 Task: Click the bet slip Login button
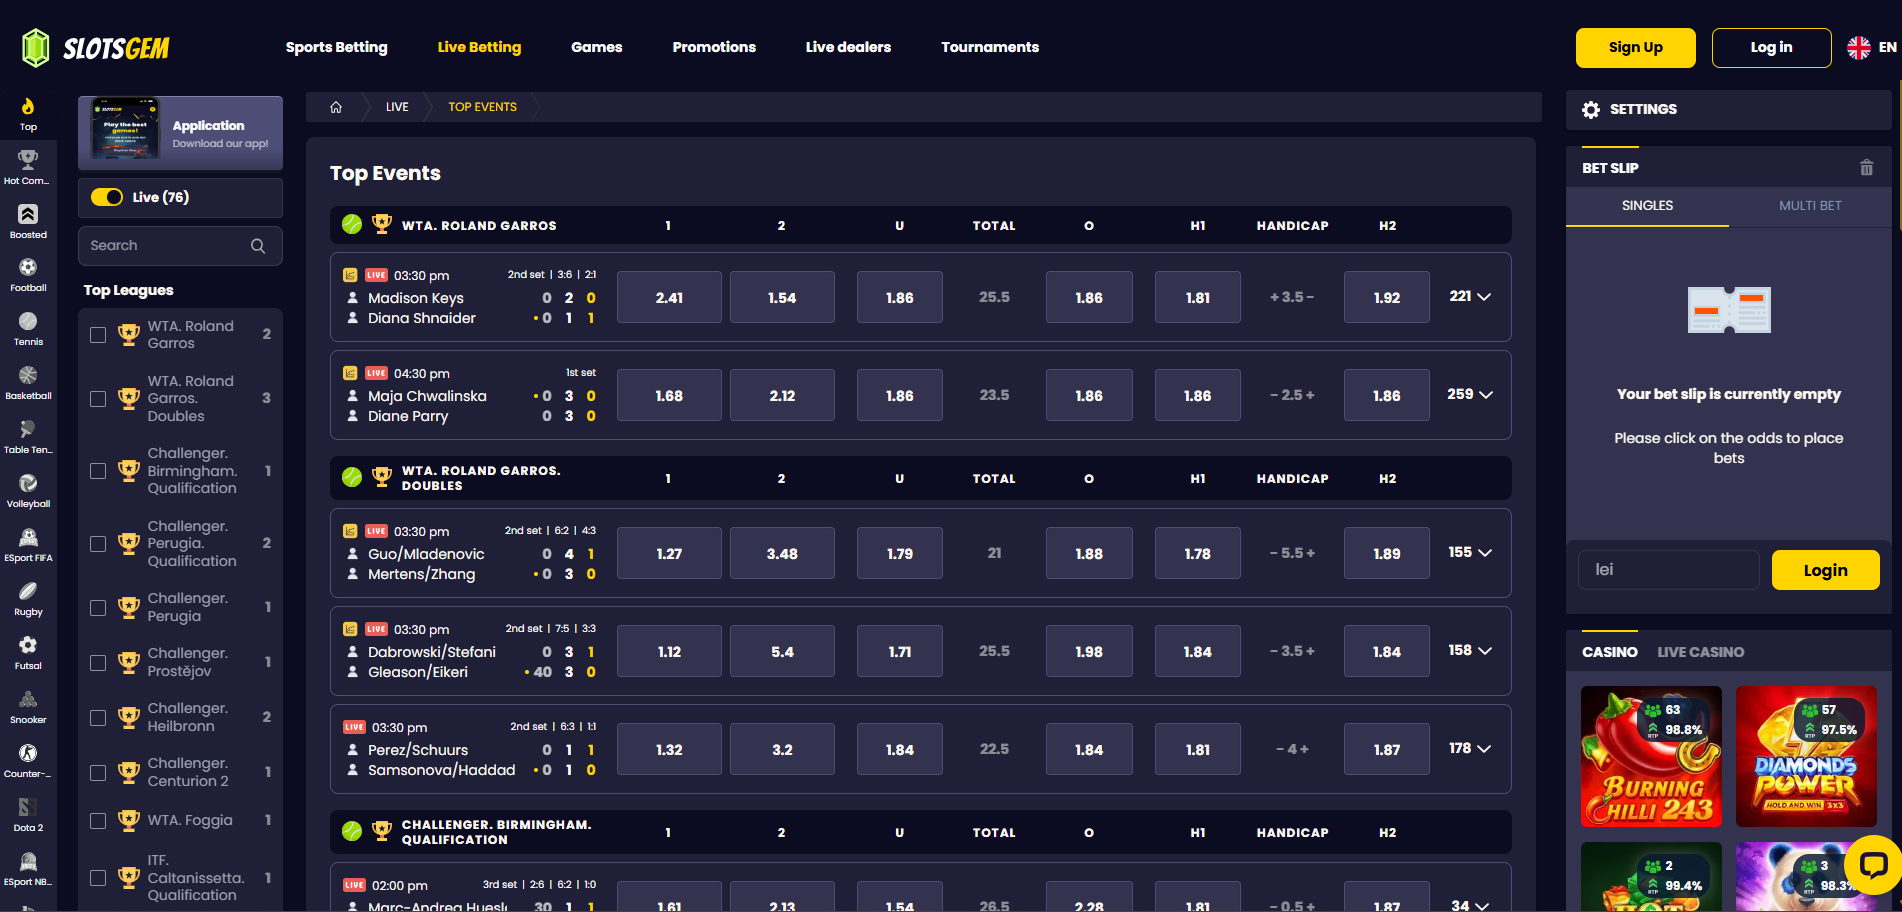click(x=1825, y=570)
